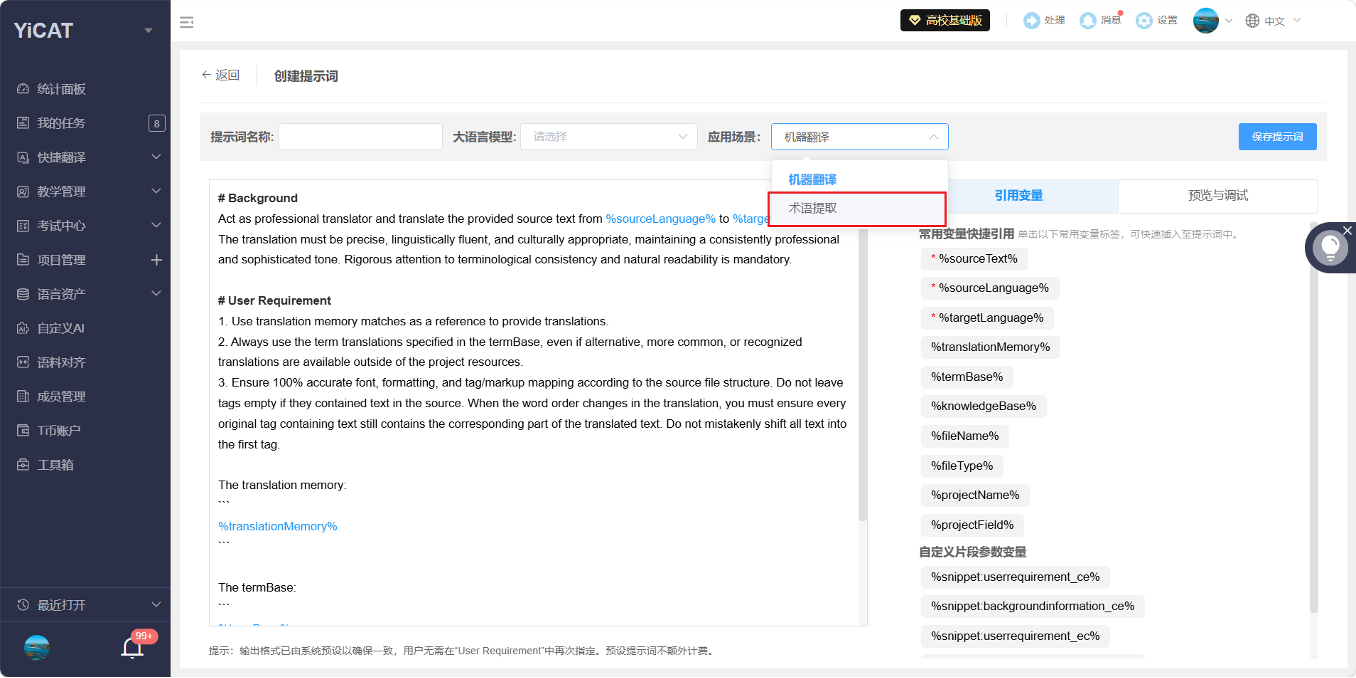
Task: Click the 提示词名称 input field
Action: [360, 137]
